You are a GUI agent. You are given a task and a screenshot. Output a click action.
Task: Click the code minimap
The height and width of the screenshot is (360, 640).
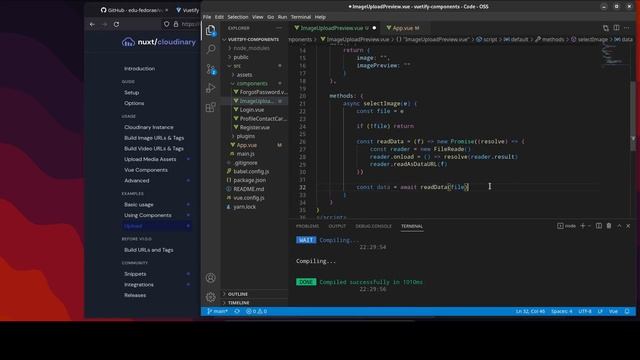[614, 55]
